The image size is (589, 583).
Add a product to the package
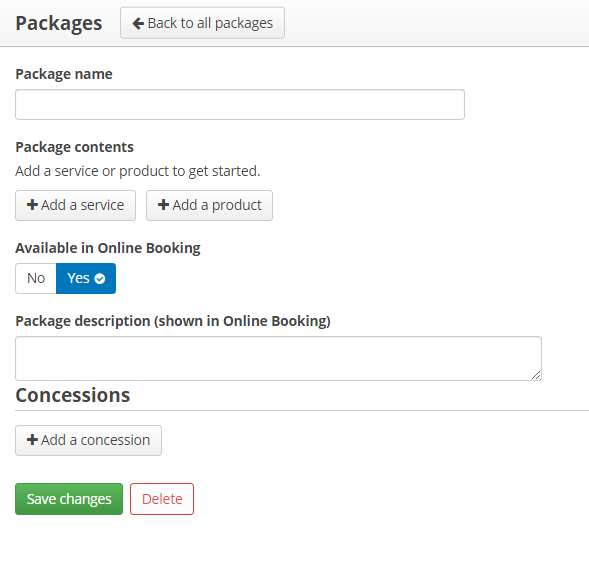(210, 205)
